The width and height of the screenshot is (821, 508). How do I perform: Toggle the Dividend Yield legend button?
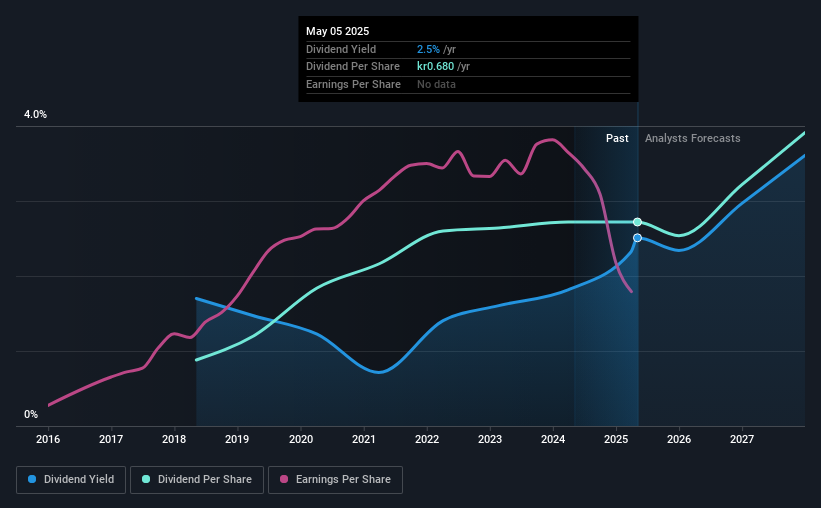pos(71,480)
